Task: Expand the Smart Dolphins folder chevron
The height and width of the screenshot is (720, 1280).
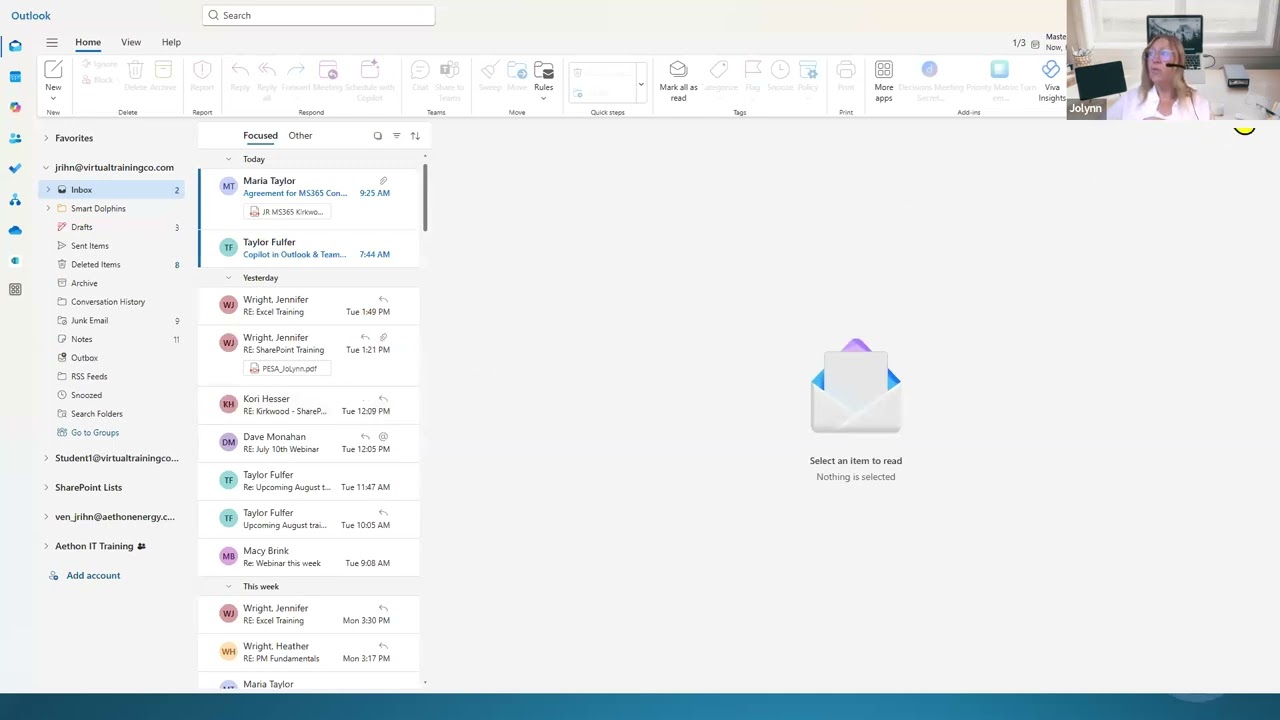Action: click(x=47, y=209)
